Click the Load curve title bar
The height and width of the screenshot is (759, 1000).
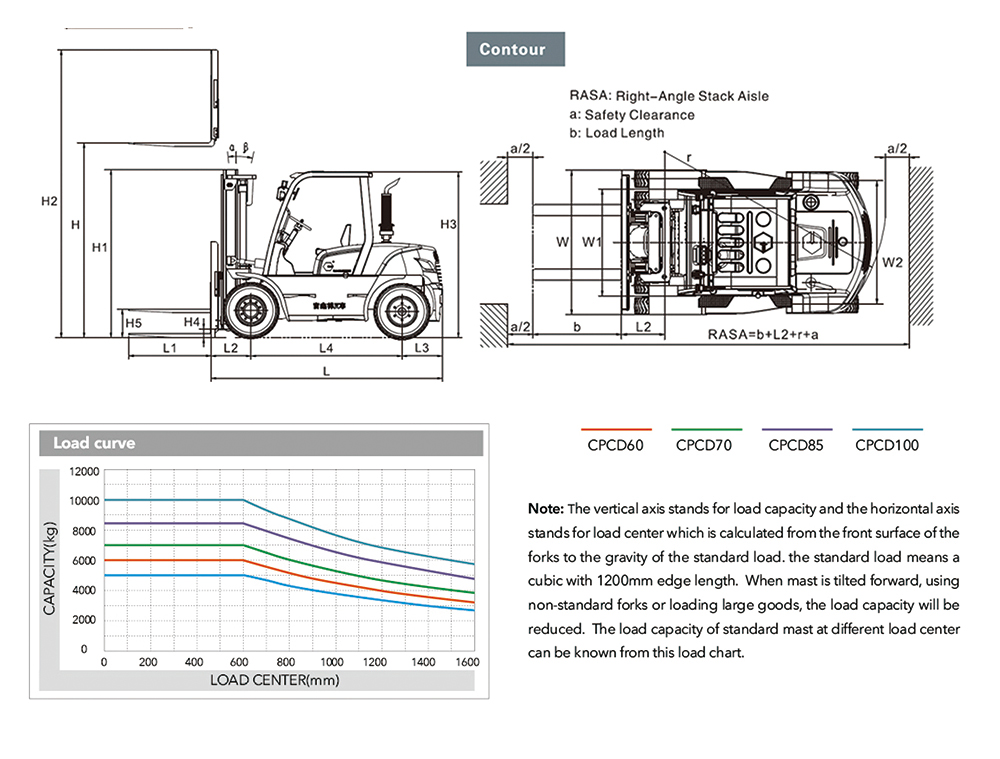[259, 443]
